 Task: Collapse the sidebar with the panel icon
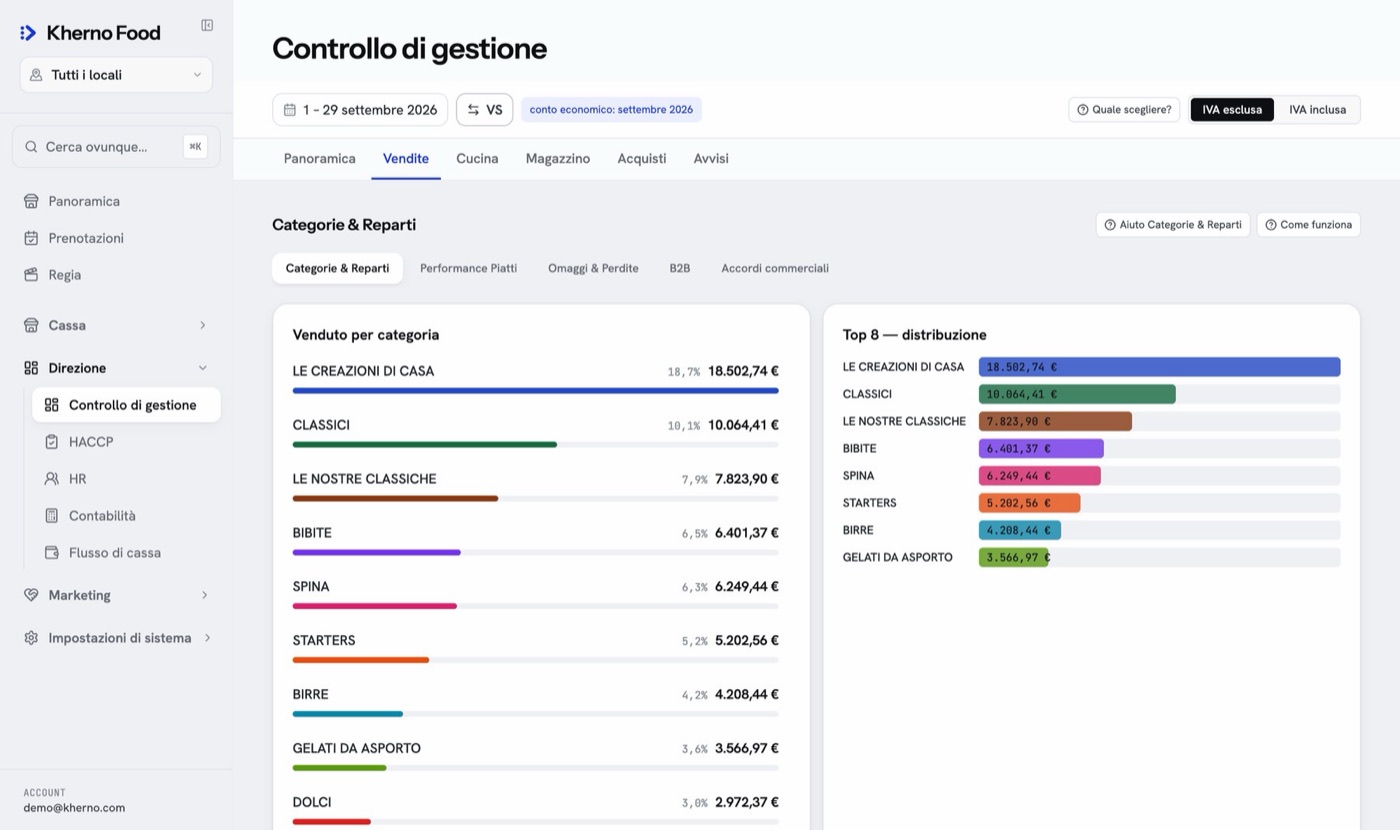[x=207, y=25]
